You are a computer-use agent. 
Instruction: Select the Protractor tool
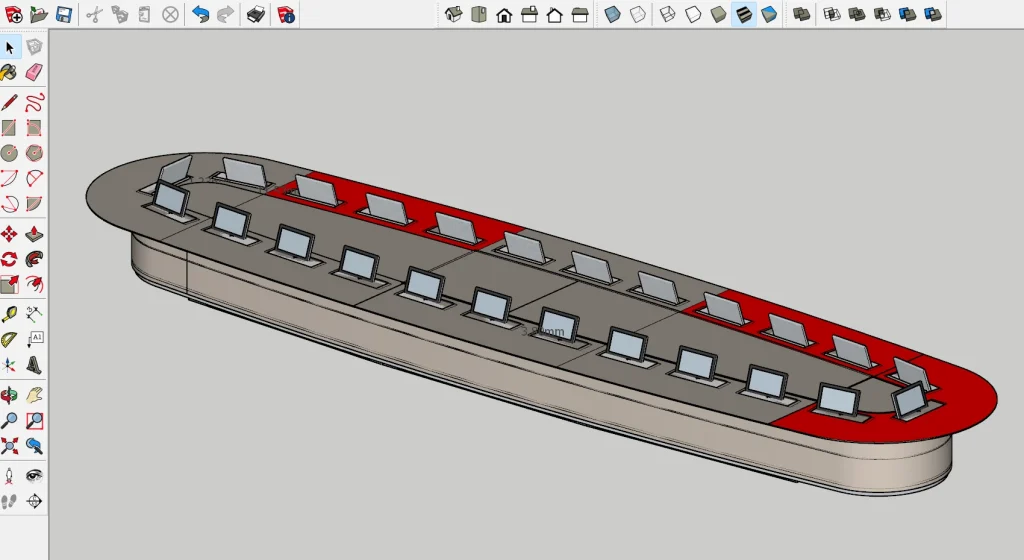(x=9, y=339)
